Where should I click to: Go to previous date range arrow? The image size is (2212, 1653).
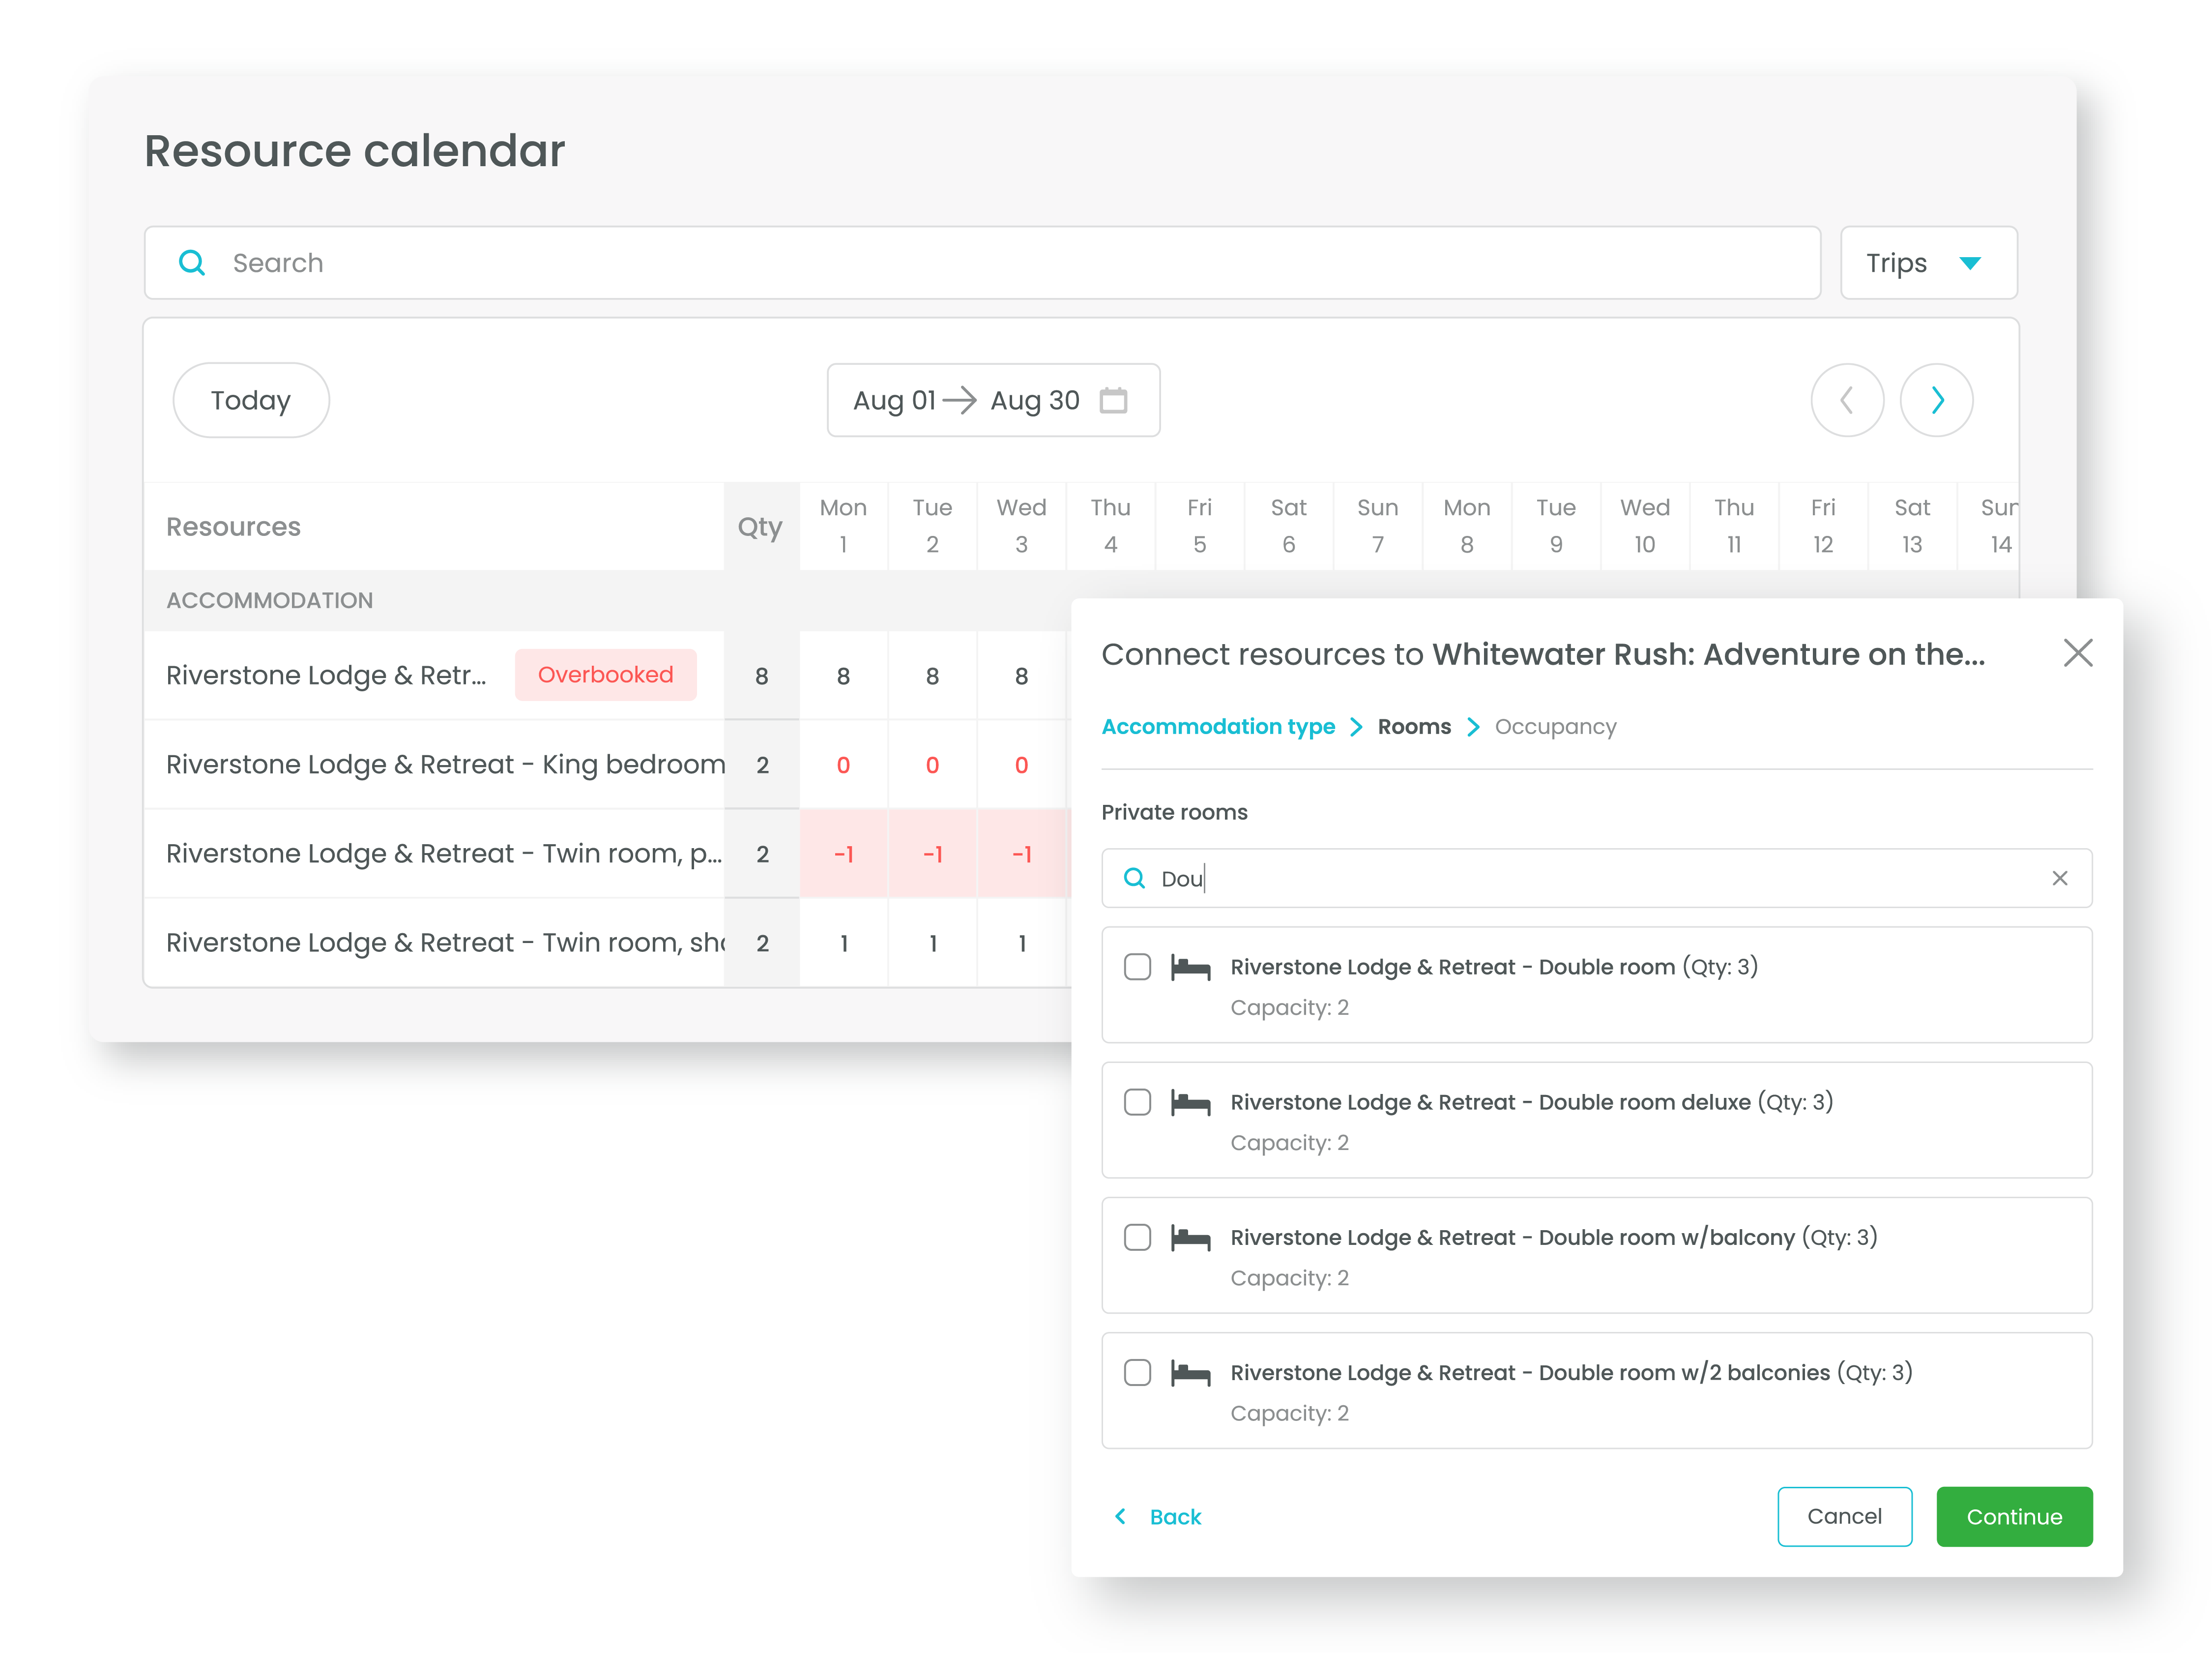point(1847,400)
